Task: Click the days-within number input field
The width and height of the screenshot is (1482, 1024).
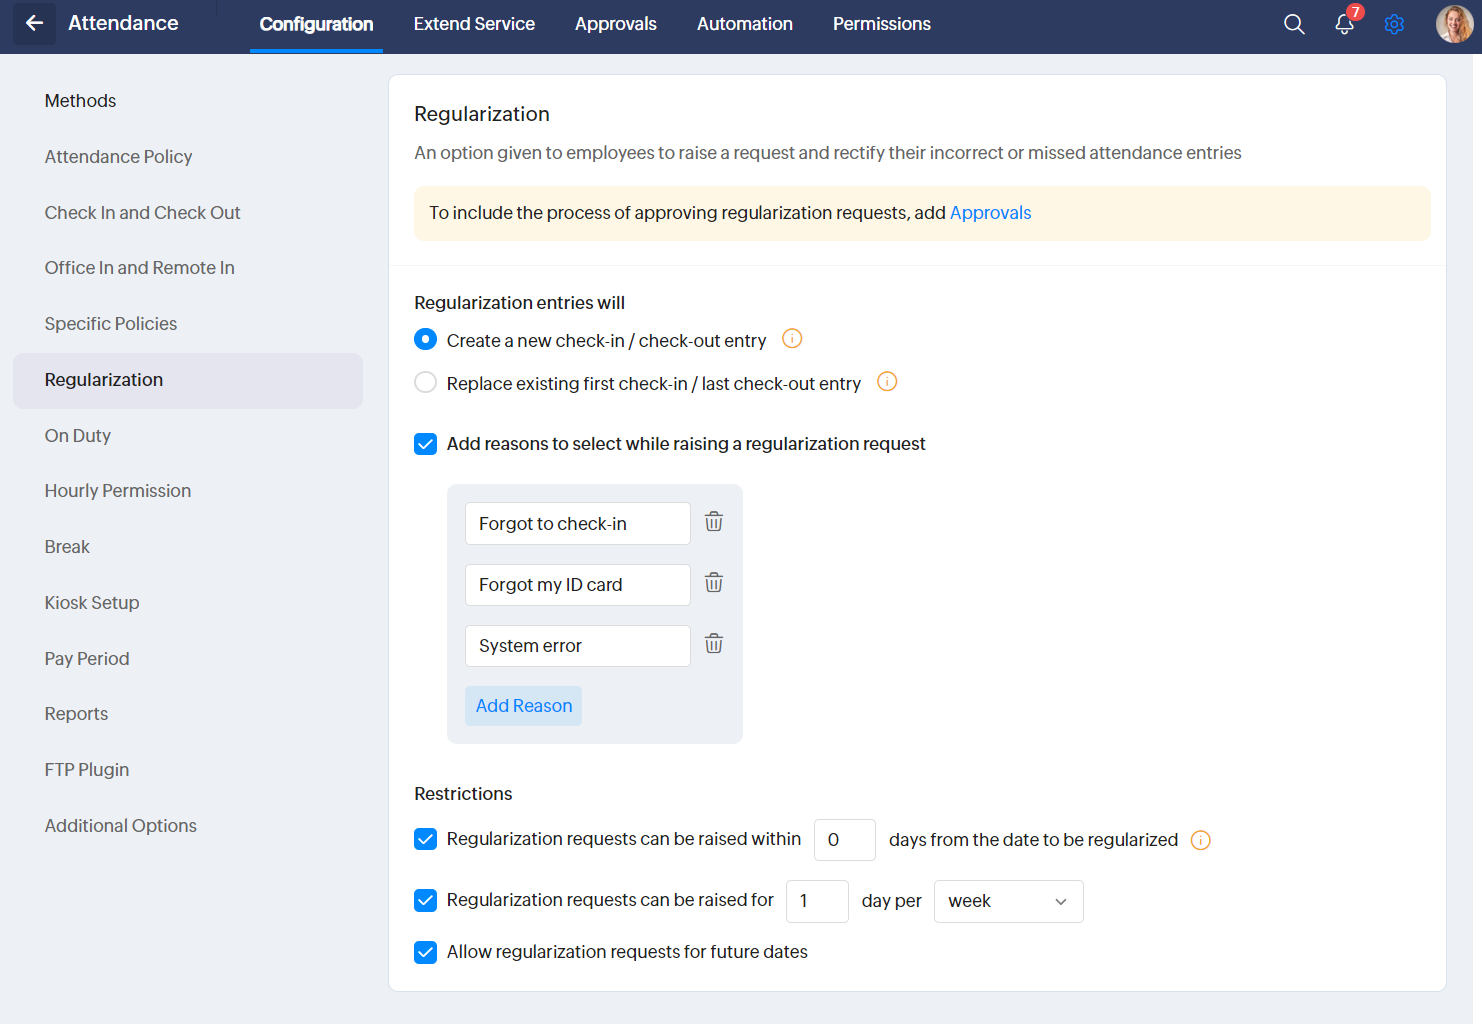Action: [844, 840]
